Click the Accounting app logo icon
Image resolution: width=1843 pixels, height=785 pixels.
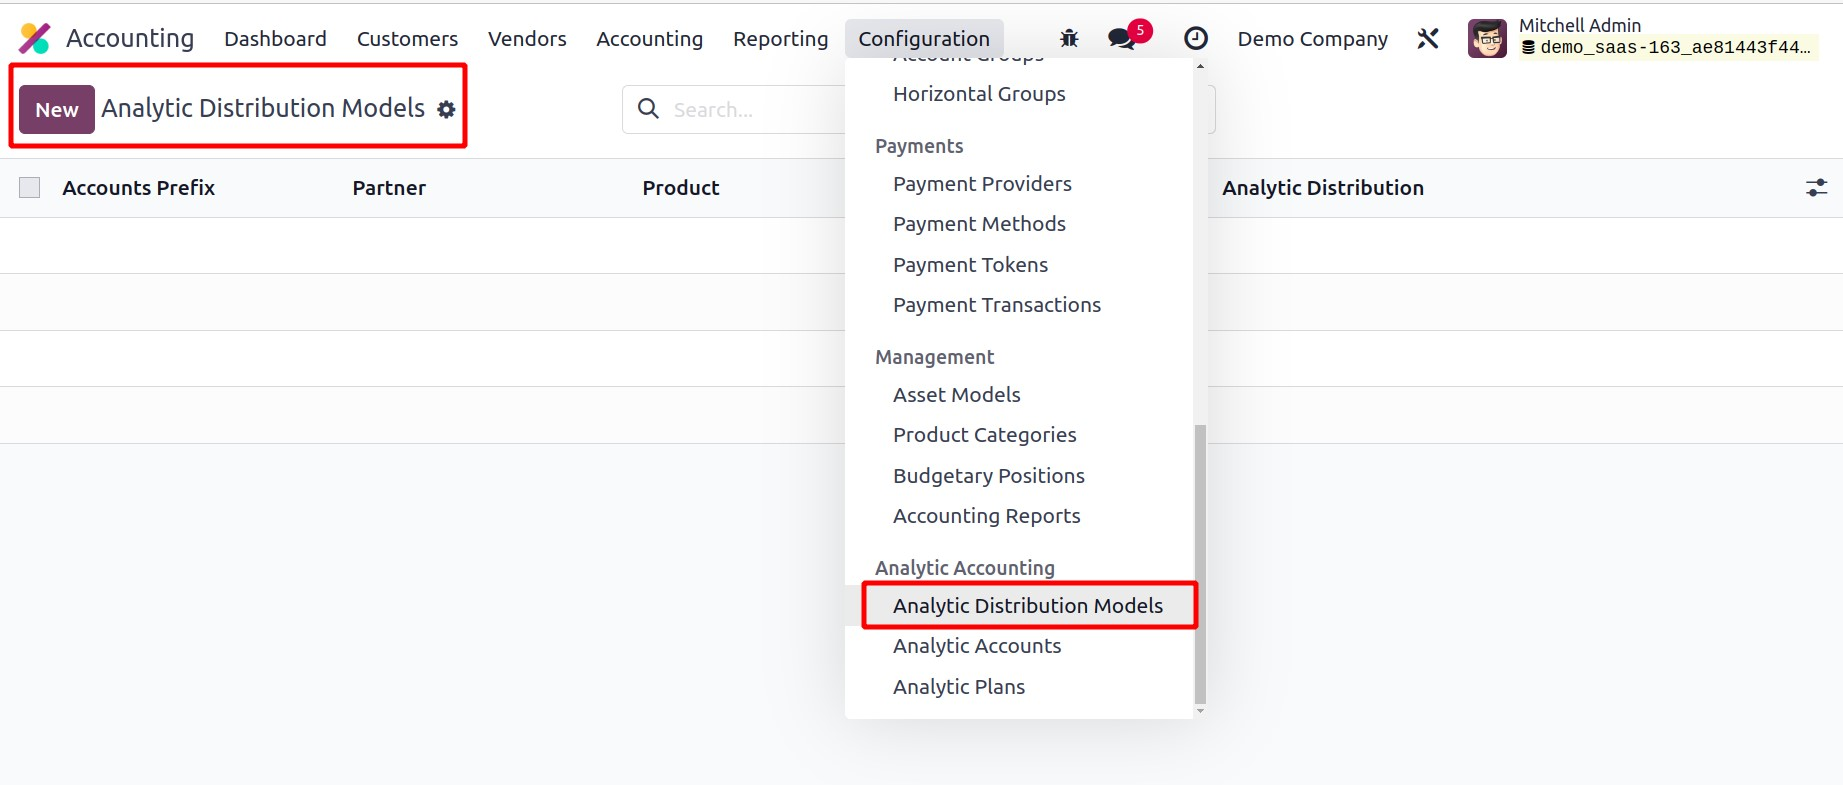35,39
